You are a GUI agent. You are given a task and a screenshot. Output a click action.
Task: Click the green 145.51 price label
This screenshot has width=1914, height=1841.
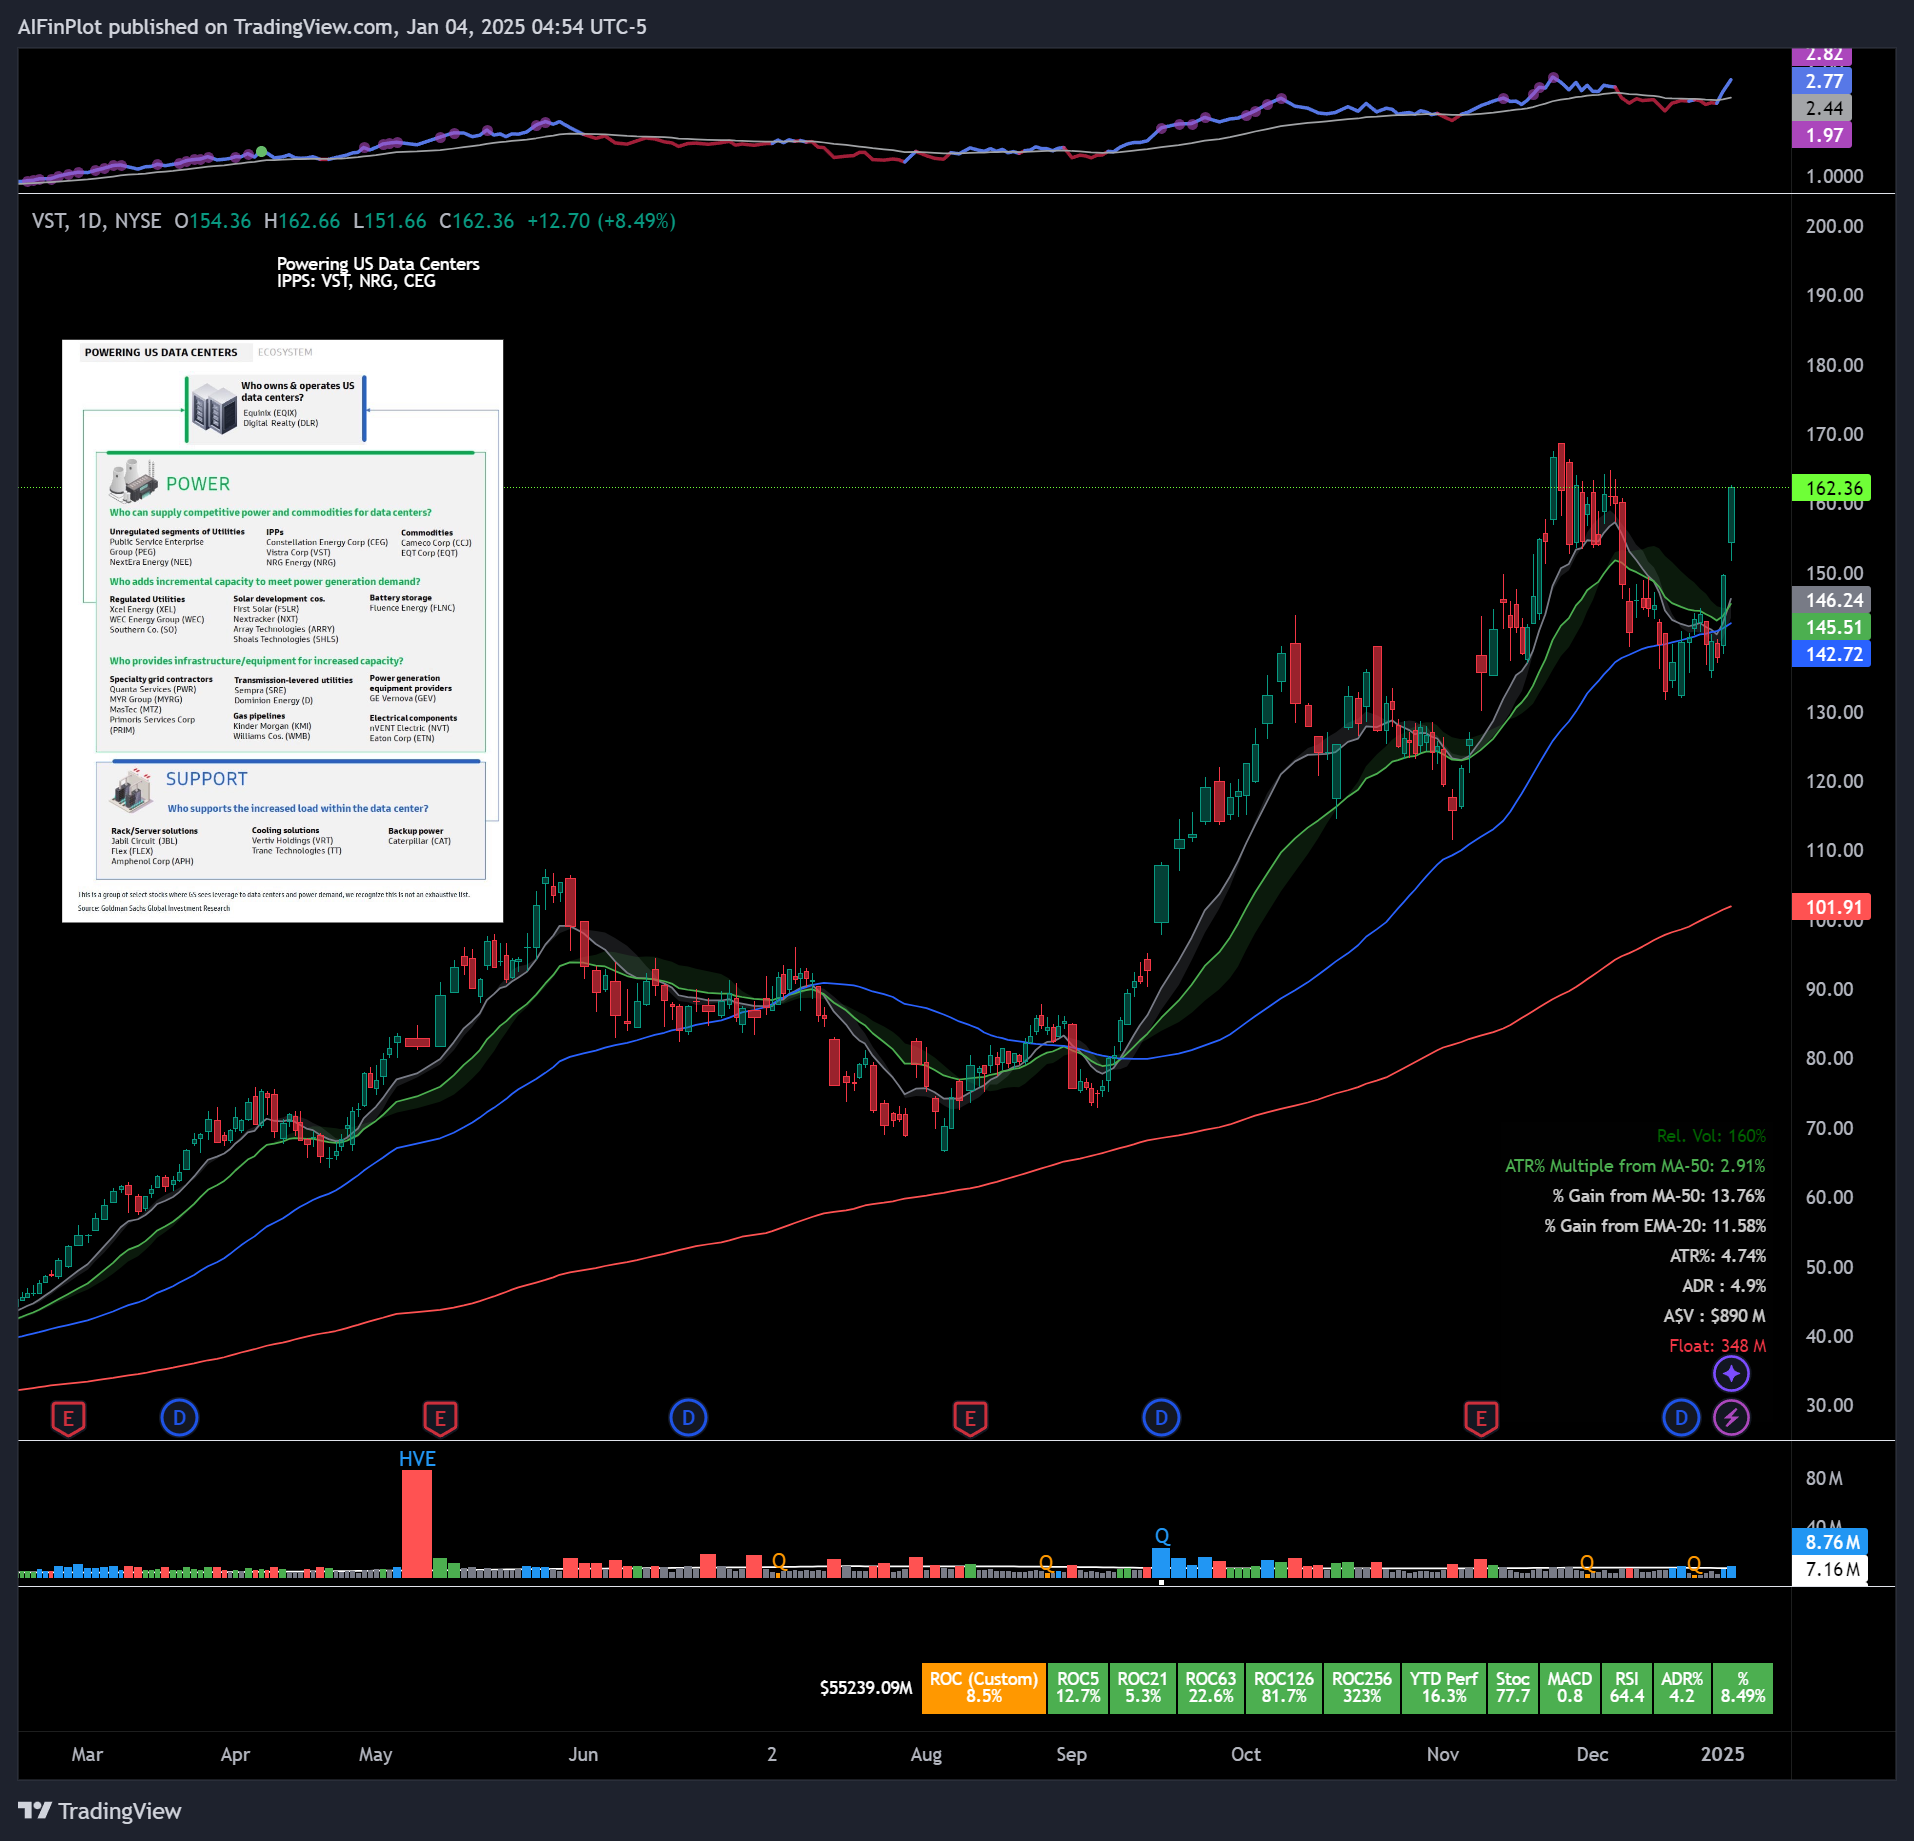click(1831, 627)
